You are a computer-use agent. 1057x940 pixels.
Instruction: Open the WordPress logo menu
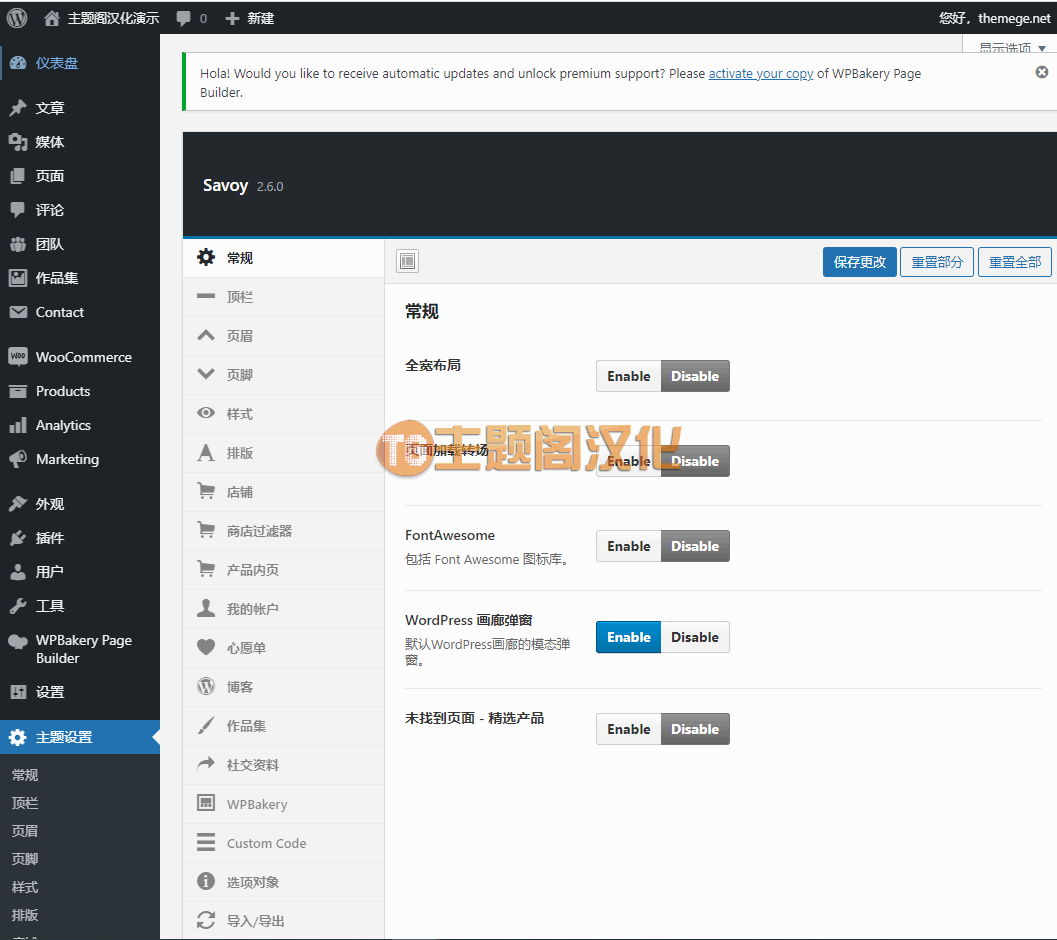point(17,18)
